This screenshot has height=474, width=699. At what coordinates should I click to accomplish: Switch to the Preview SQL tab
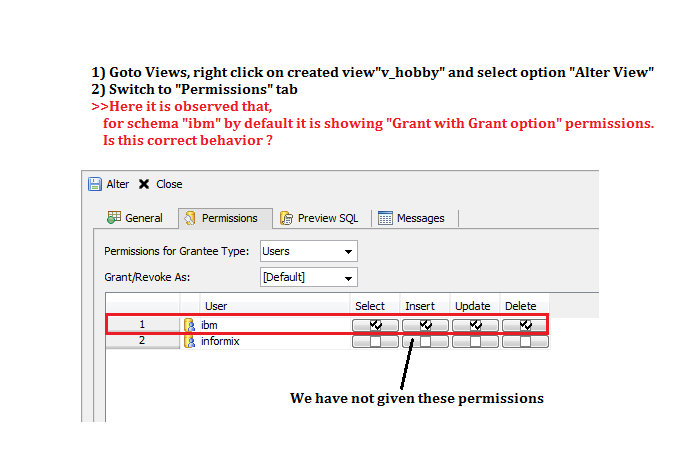[320, 218]
